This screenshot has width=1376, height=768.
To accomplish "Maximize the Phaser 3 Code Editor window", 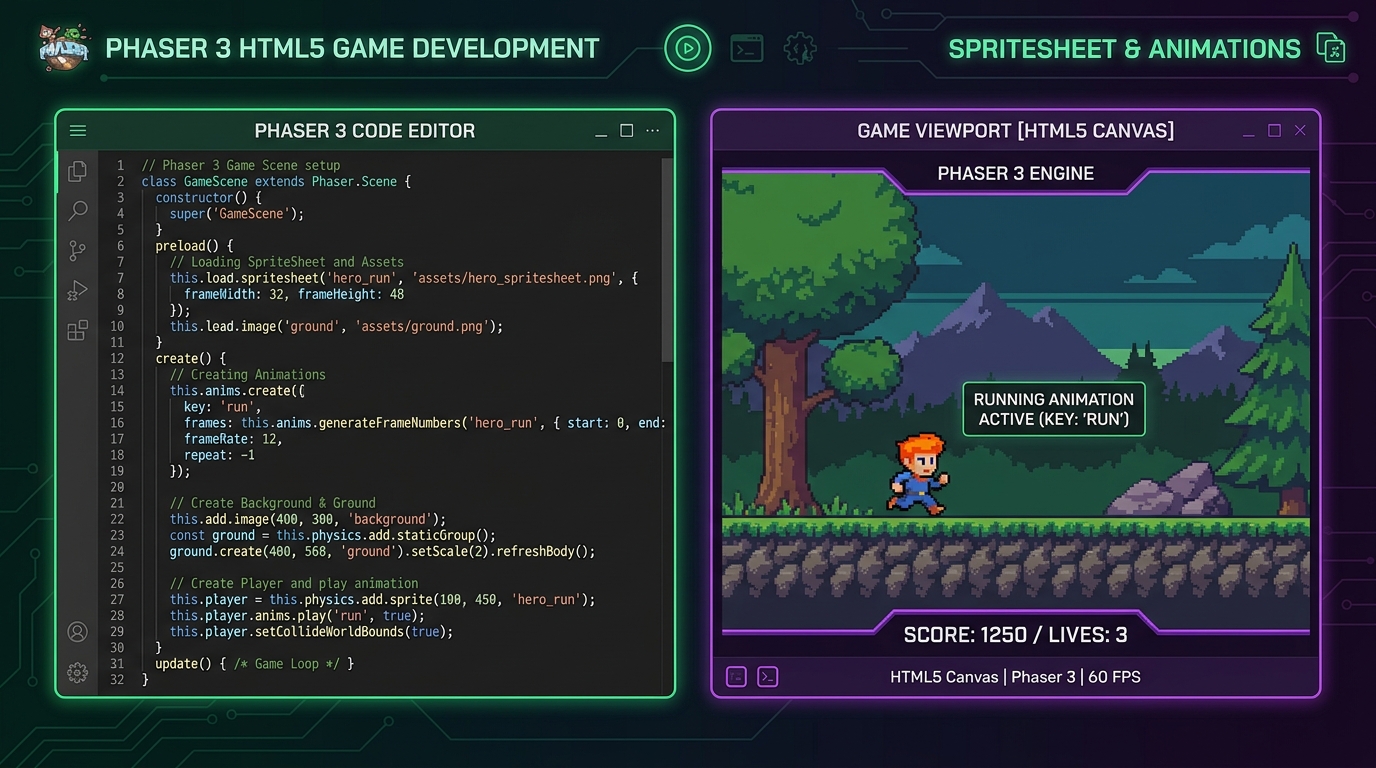I will [x=627, y=131].
